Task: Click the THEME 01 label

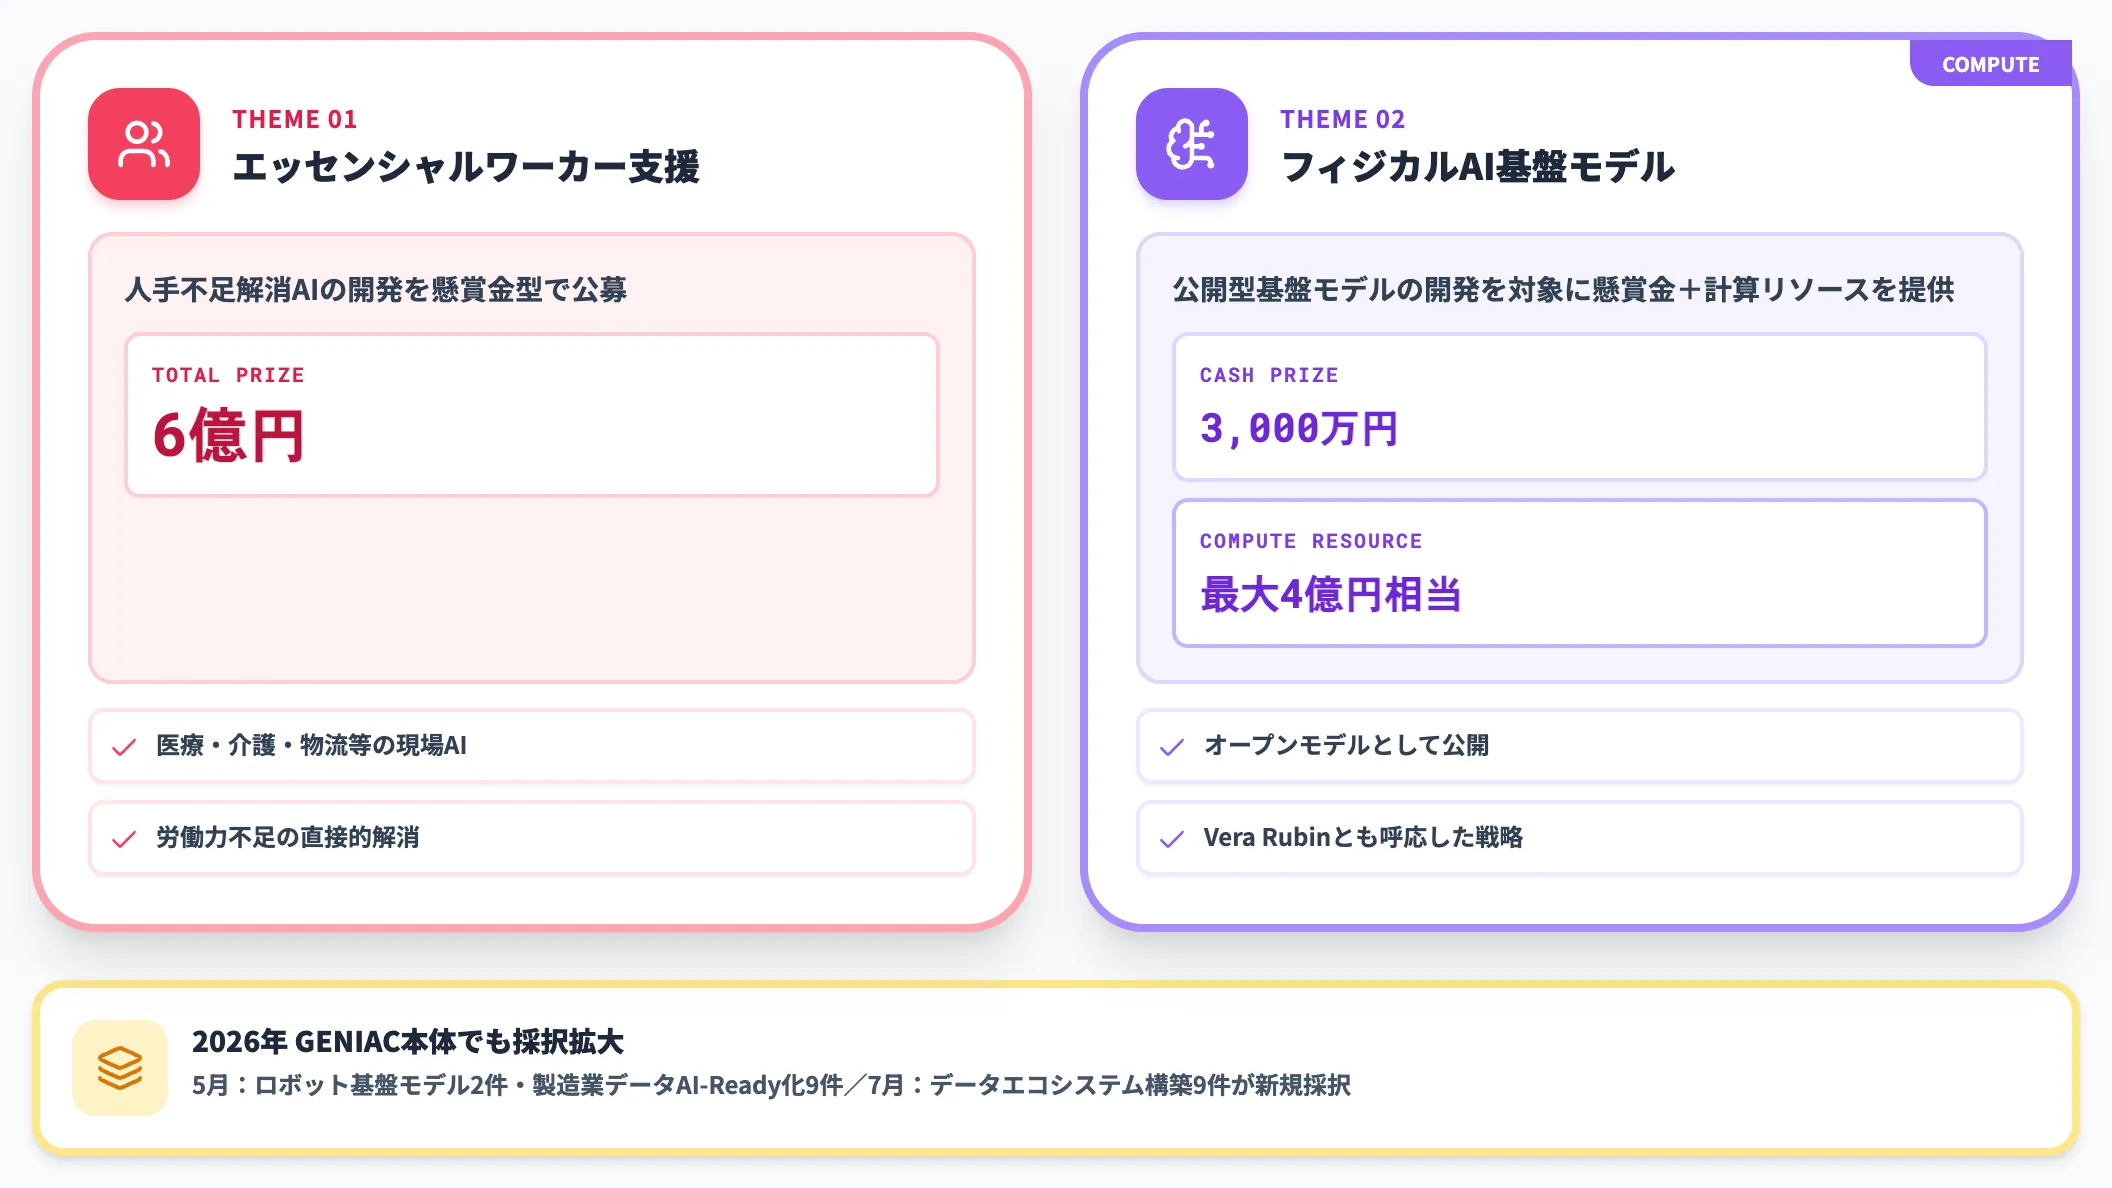Action: coord(295,119)
